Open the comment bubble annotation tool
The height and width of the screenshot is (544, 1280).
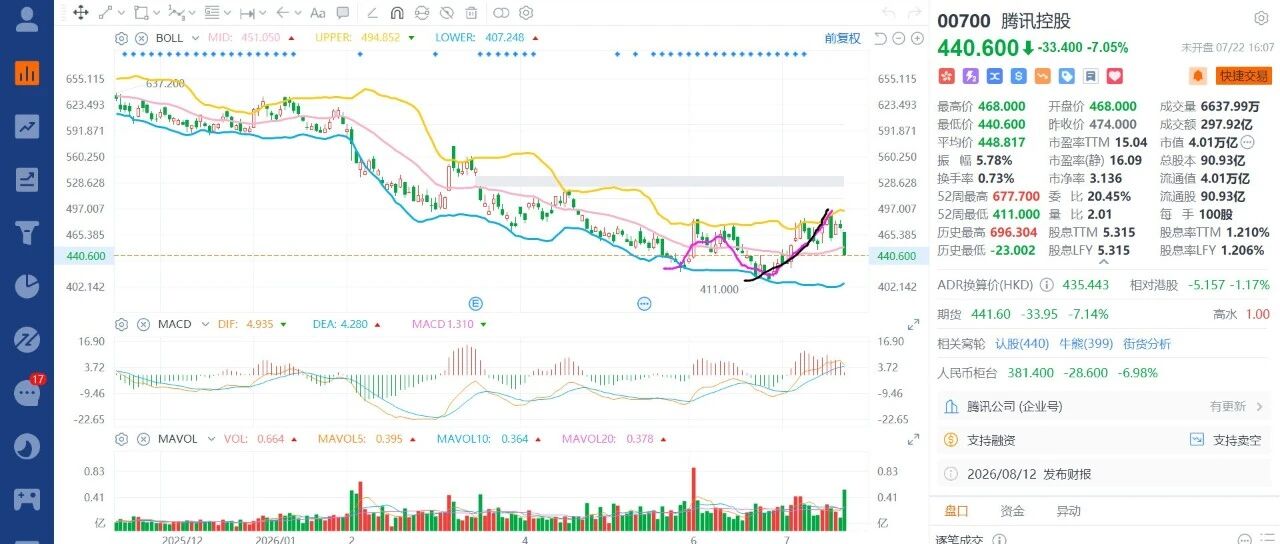pos(343,13)
